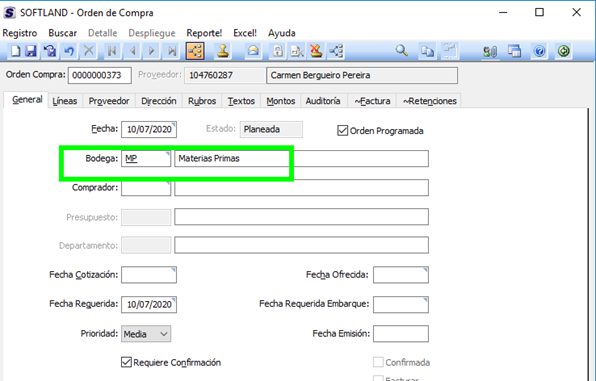596x381 pixels.
Task: Click the Softland S logo in title bar
Action: [x=10, y=13]
